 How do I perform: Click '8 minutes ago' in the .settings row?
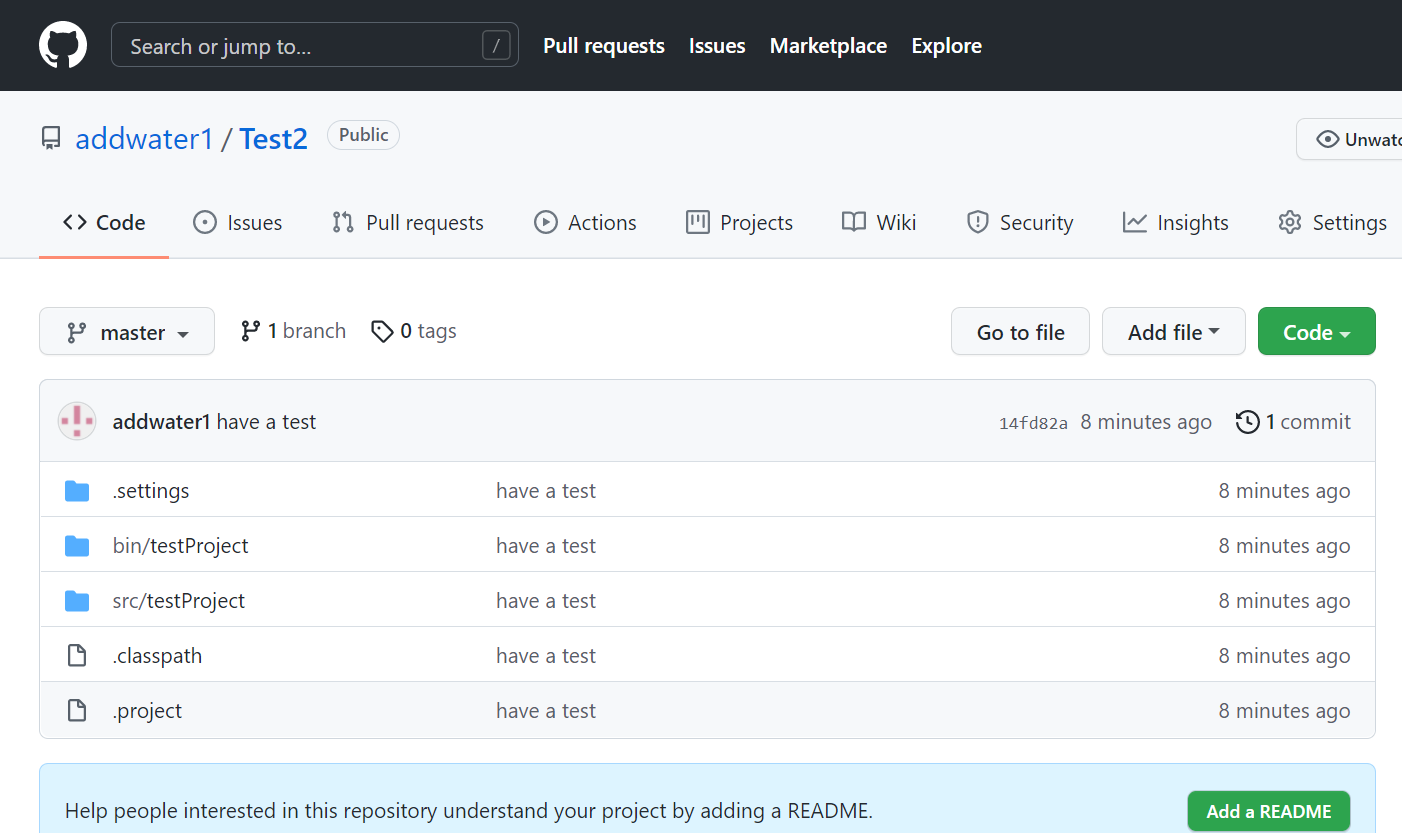pyautogui.click(x=1284, y=491)
